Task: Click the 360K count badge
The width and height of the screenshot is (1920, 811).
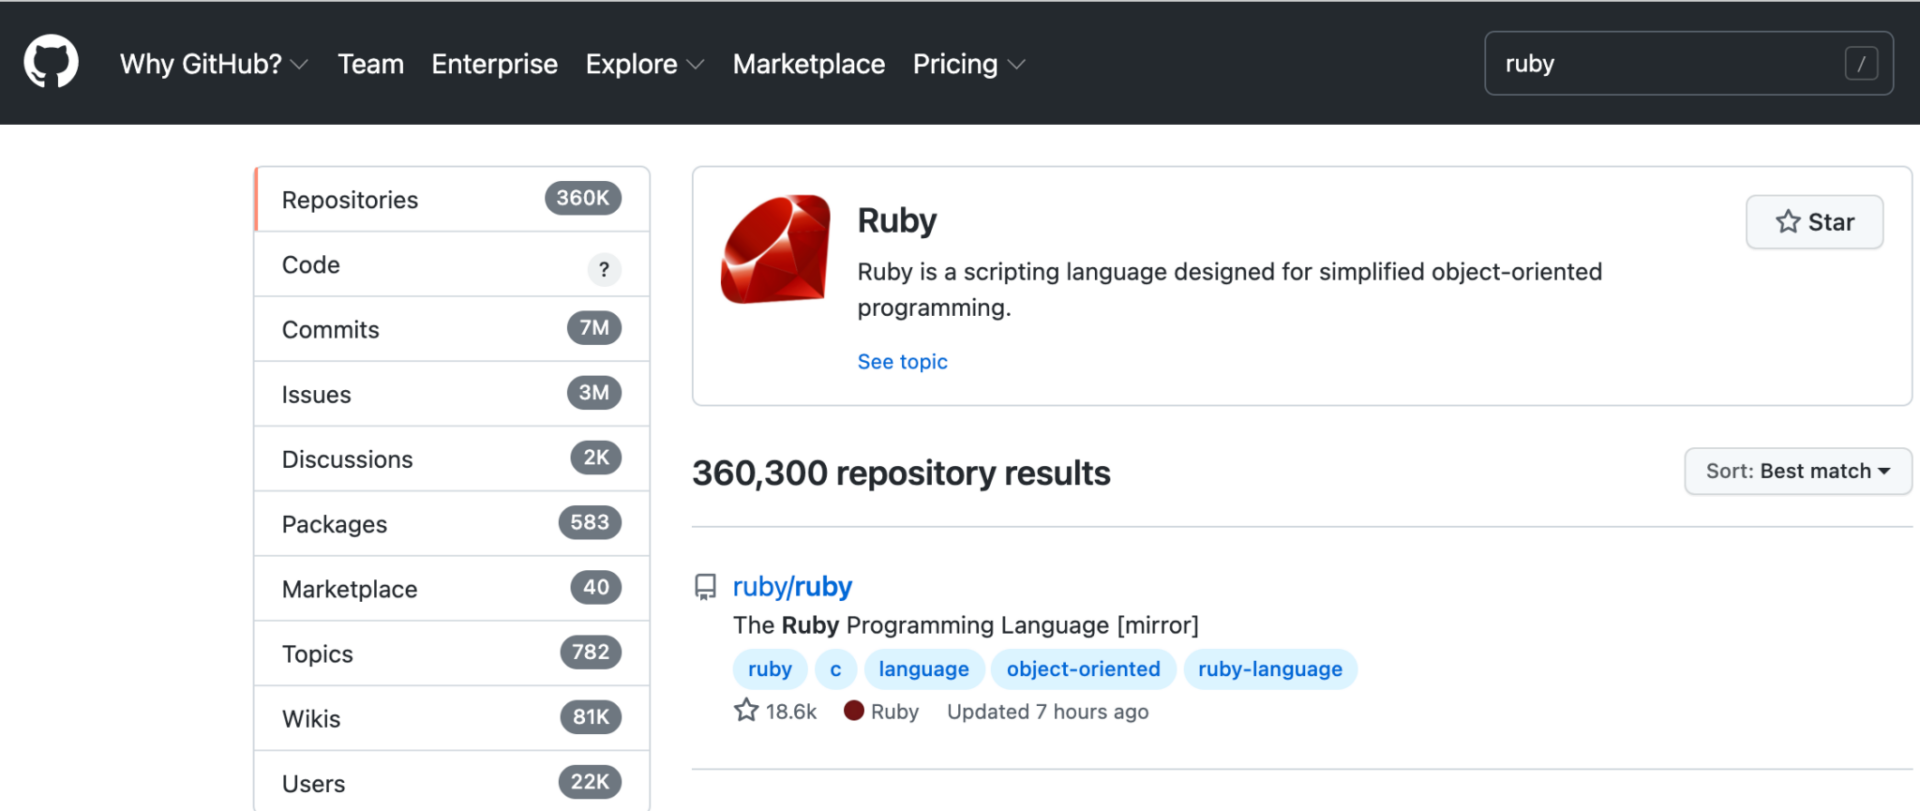Action: (x=583, y=198)
